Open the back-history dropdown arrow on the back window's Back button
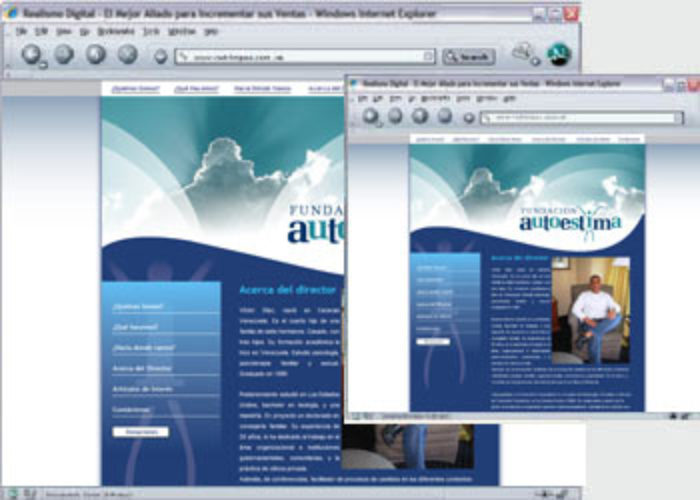This screenshot has width=700, height=500. (42, 66)
